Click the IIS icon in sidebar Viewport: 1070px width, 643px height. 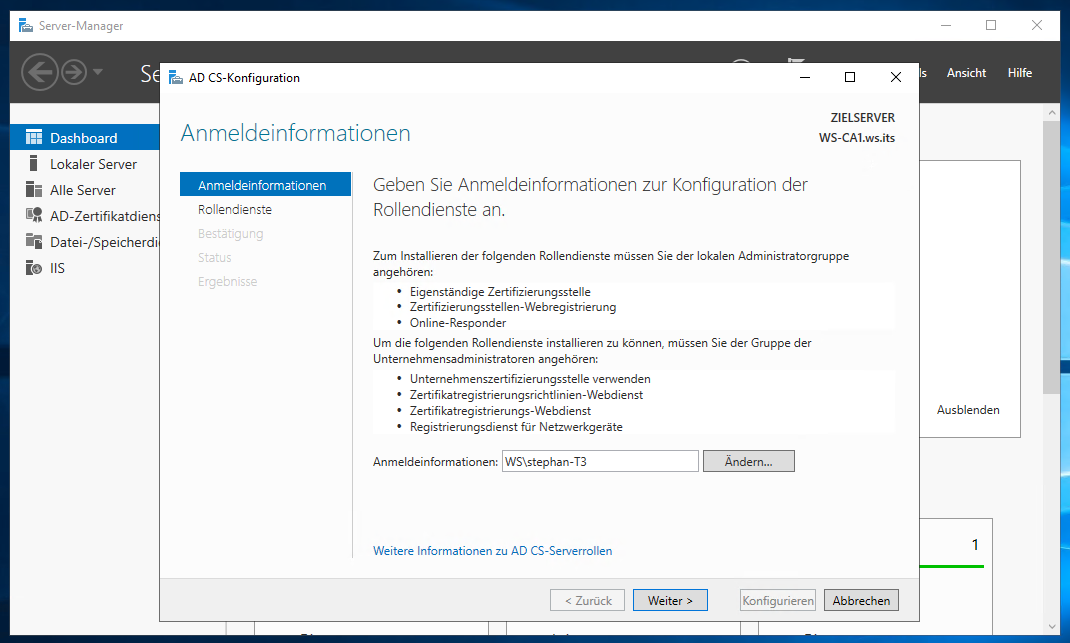pyautogui.click(x=33, y=268)
